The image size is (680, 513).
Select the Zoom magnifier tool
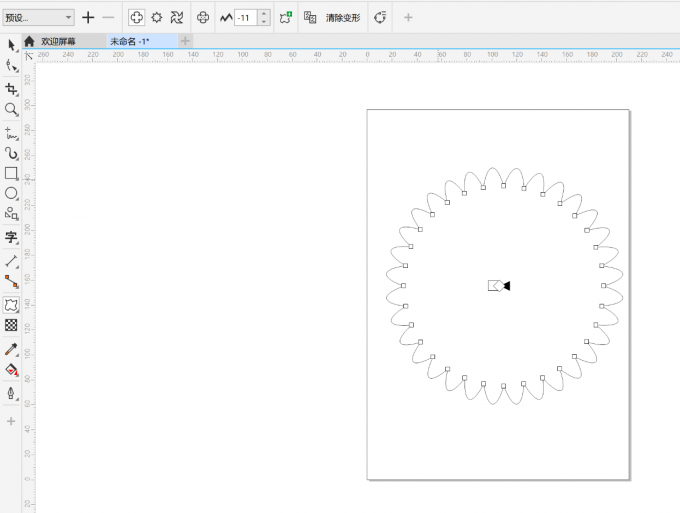pyautogui.click(x=11, y=109)
